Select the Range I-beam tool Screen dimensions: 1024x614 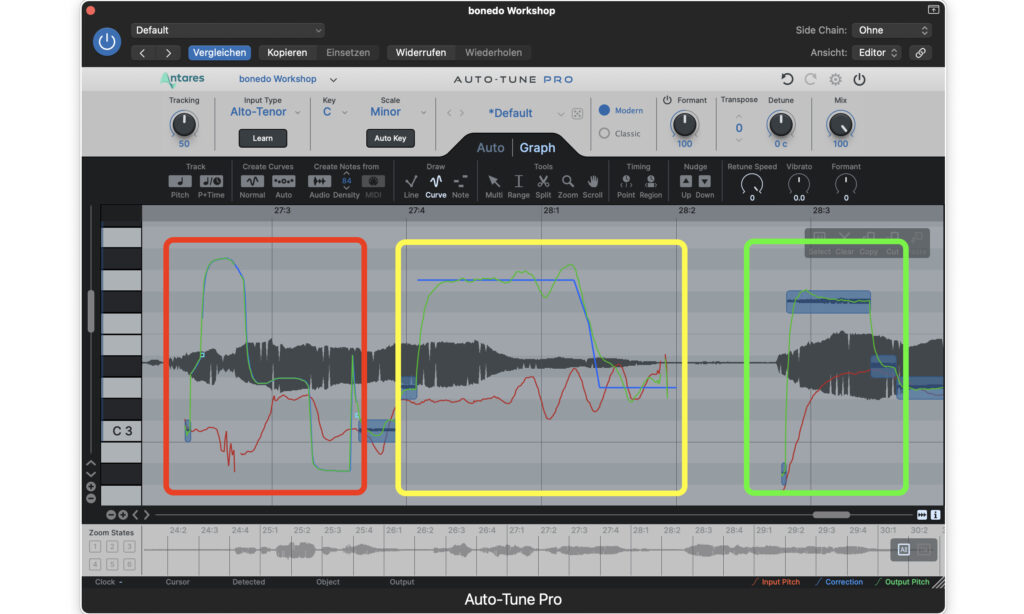pyautogui.click(x=519, y=181)
